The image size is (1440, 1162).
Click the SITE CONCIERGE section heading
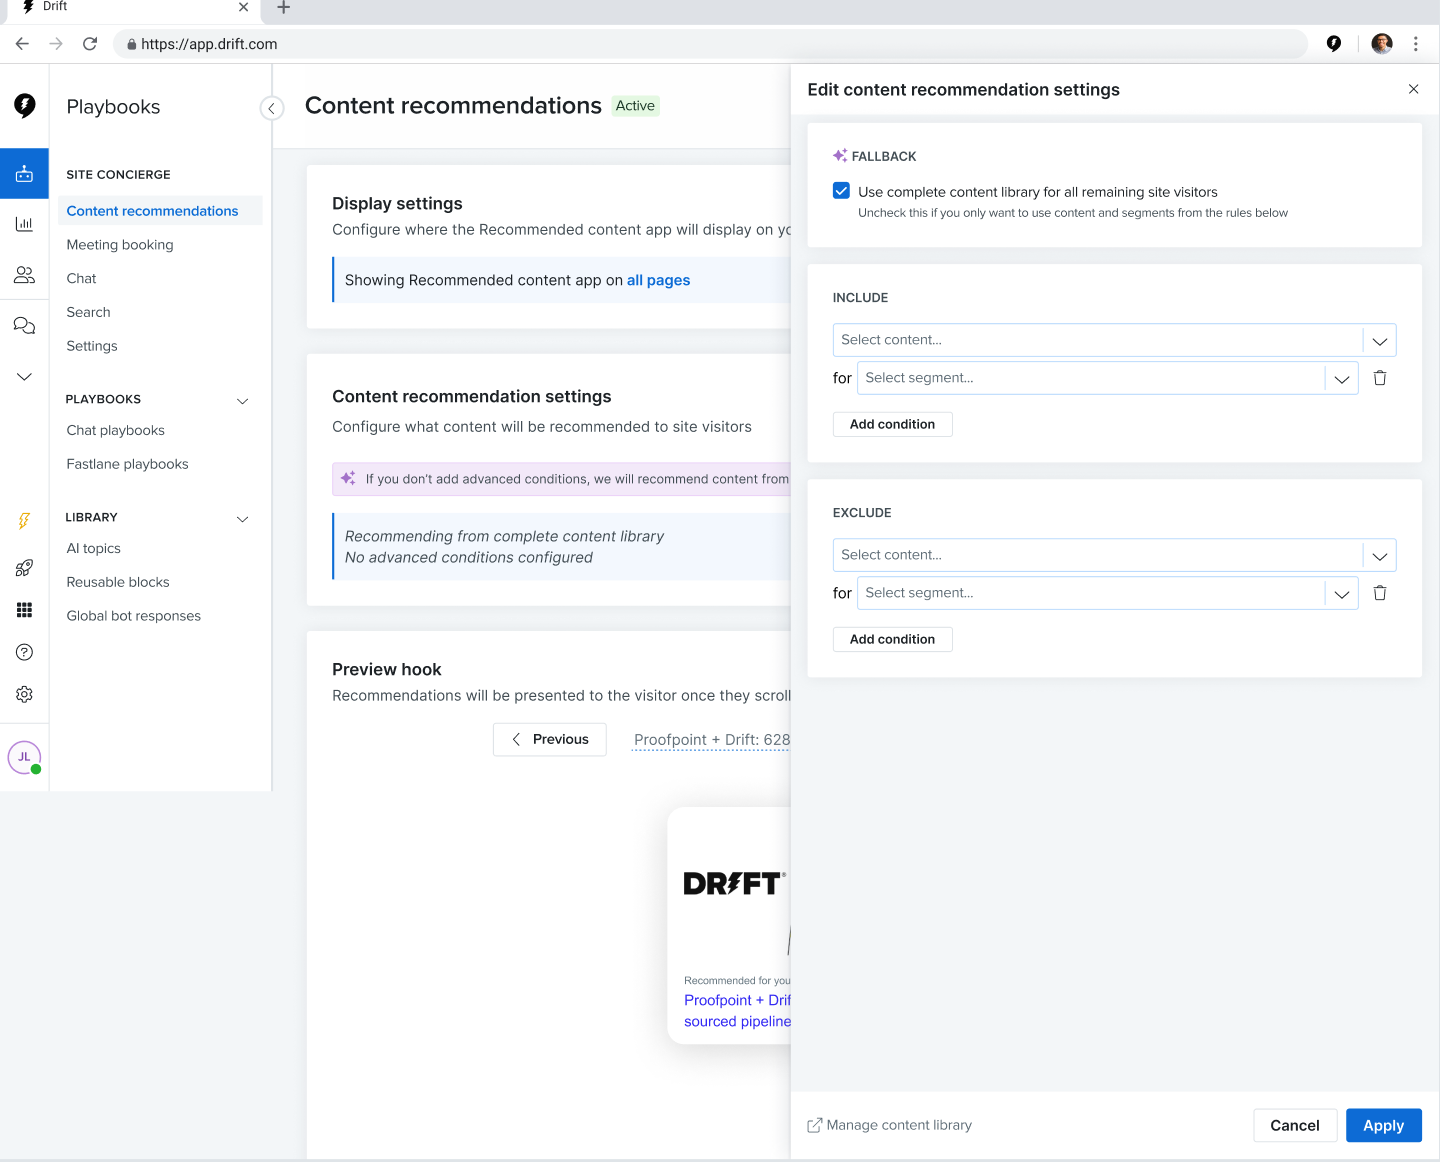pyautogui.click(x=118, y=175)
